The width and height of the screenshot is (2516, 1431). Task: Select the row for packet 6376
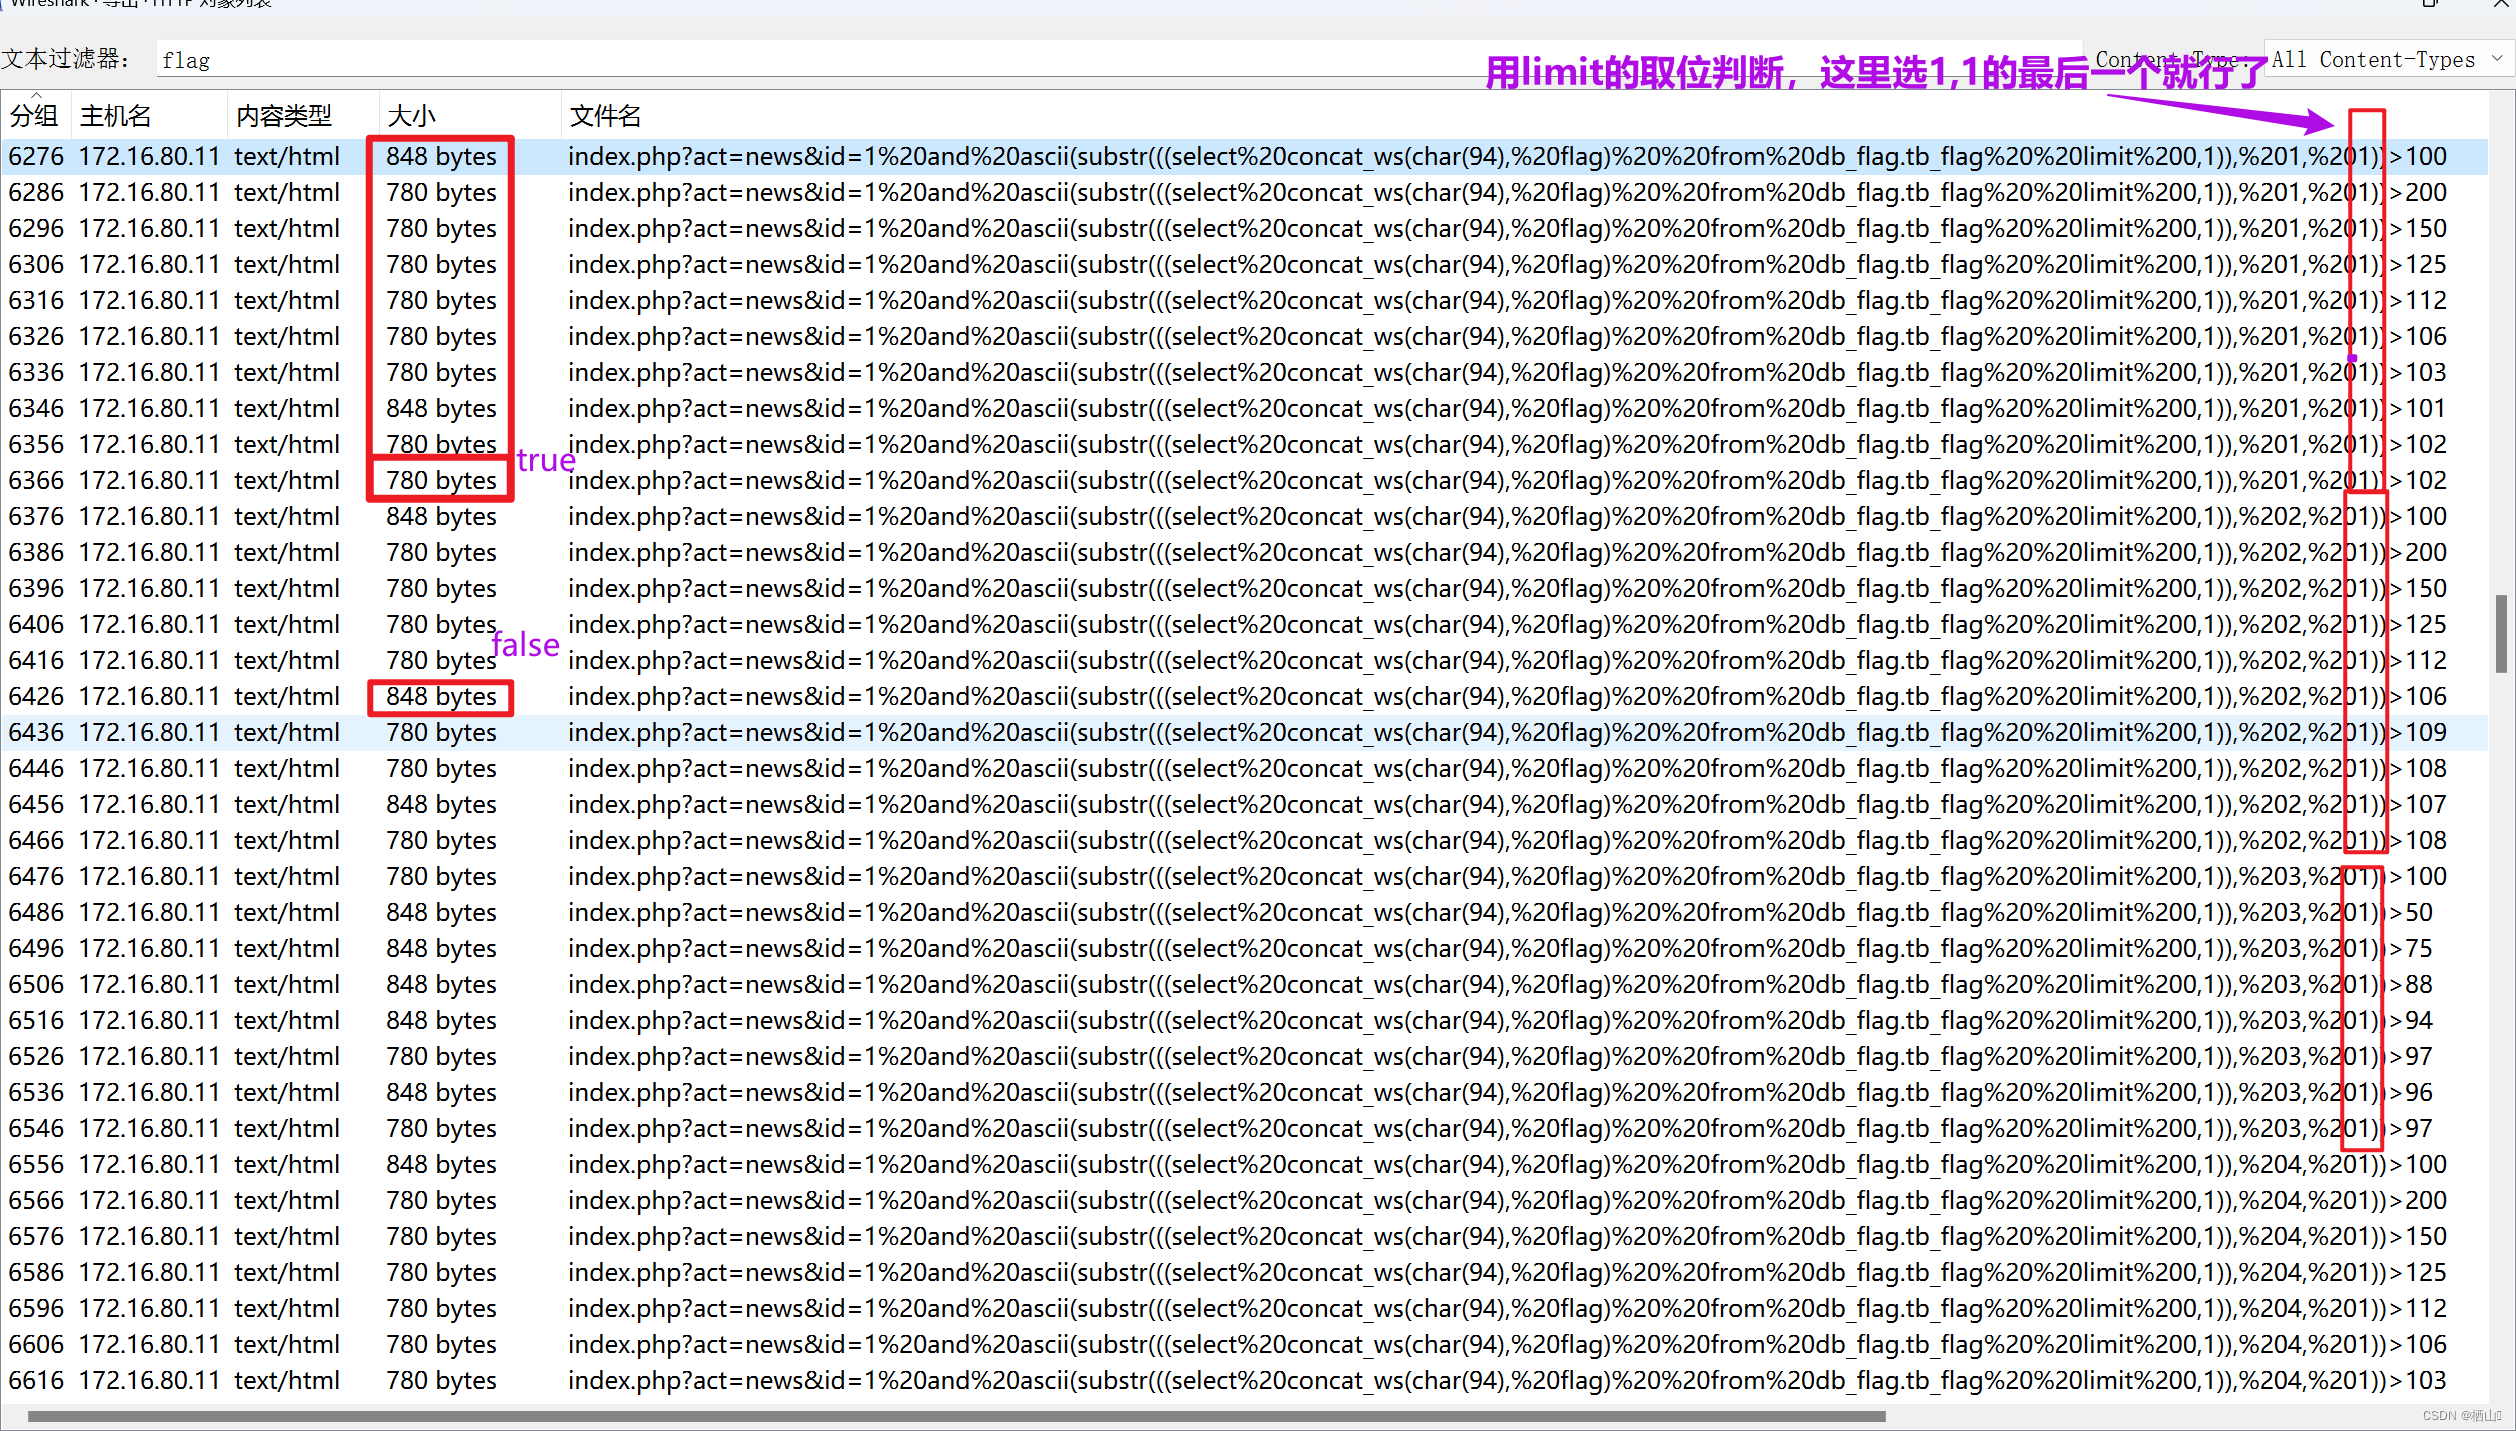1244,516
